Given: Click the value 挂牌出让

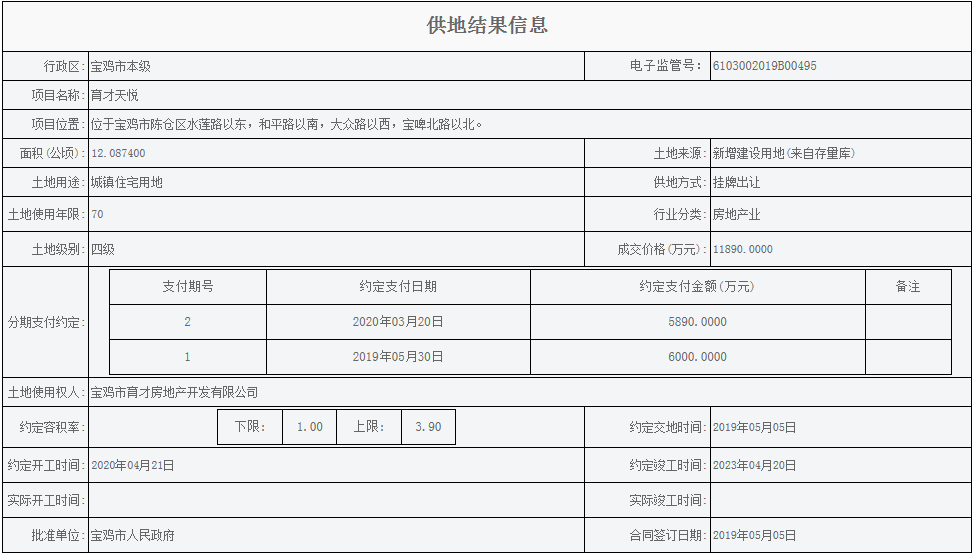Looking at the screenshot, I should tap(737, 183).
